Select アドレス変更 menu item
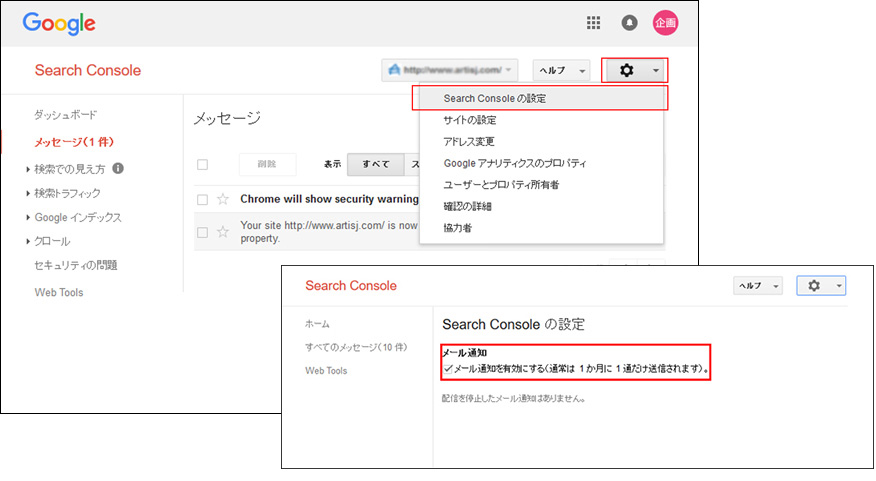 [x=541, y=142]
